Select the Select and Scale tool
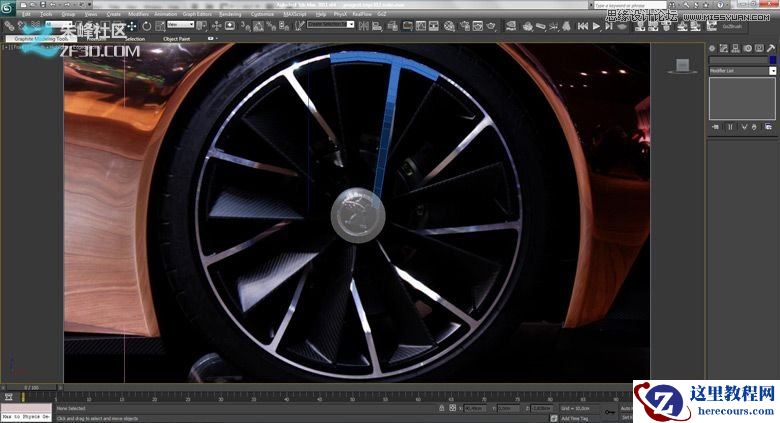Image resolution: width=780 pixels, height=423 pixels. coord(160,26)
